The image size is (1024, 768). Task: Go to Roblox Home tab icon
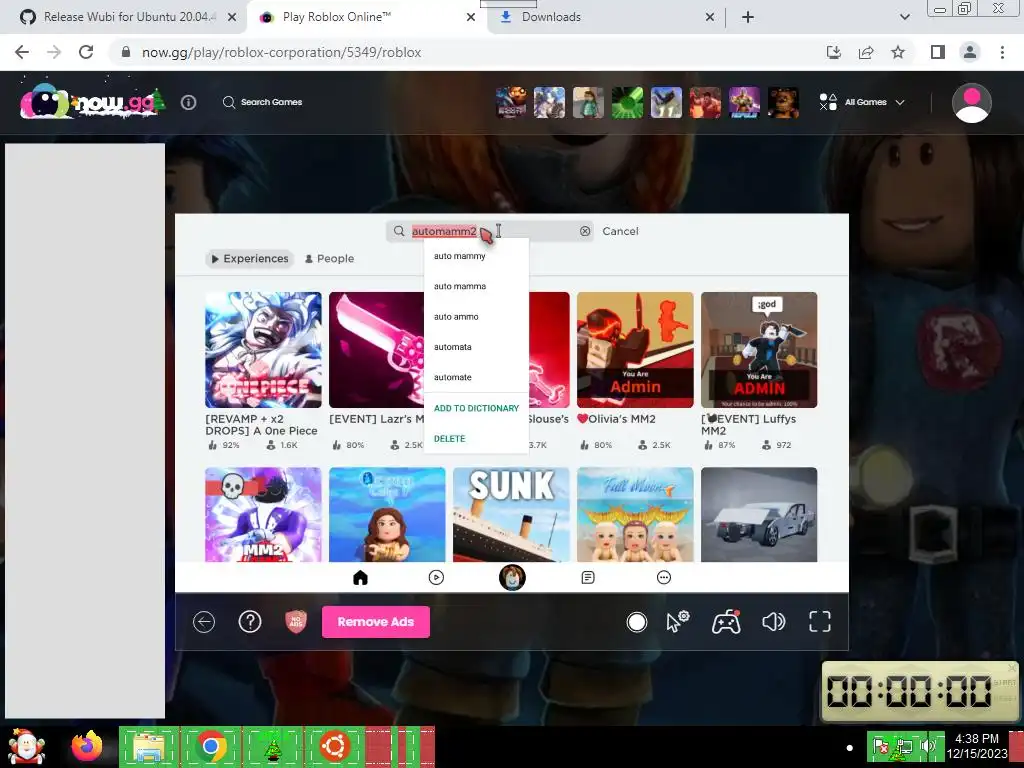click(x=360, y=578)
